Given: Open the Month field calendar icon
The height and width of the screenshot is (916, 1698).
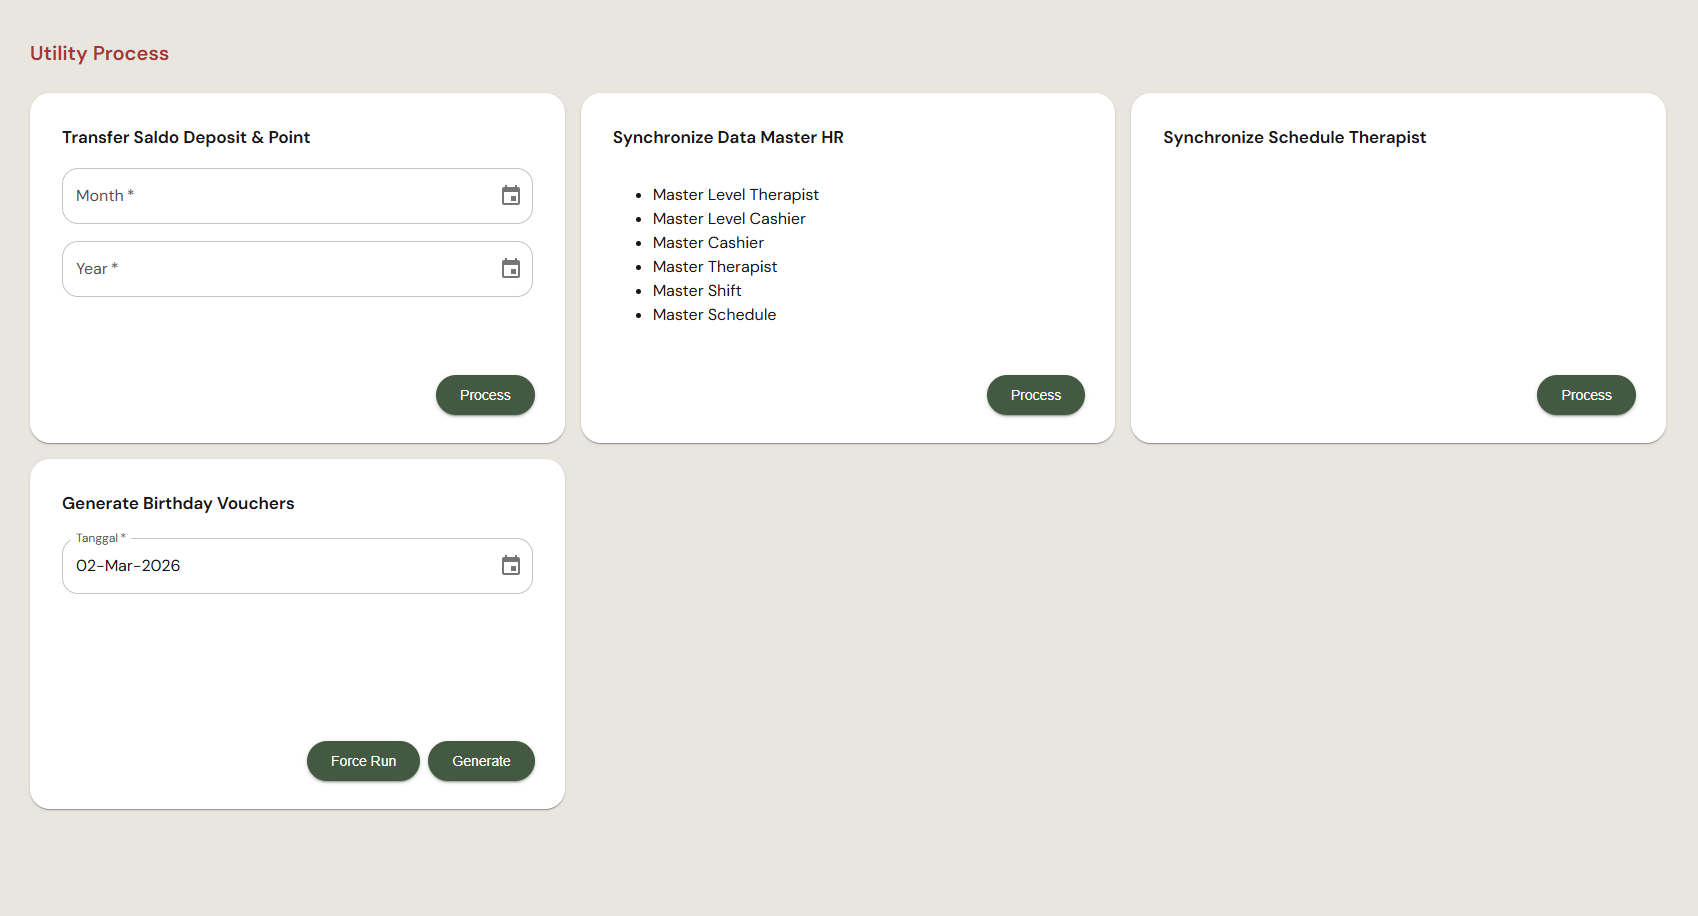Looking at the screenshot, I should point(511,195).
